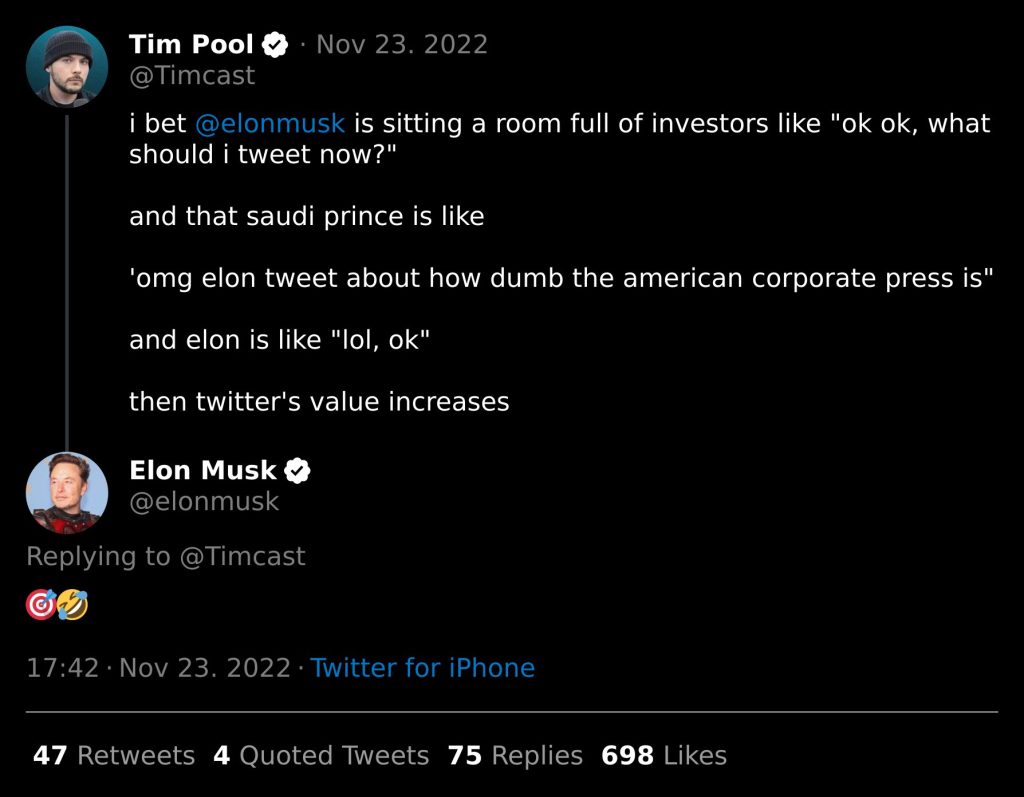Viewport: 1024px width, 797px height.
Task: Click the rolling laughing emoji in the reply
Action: 73,605
